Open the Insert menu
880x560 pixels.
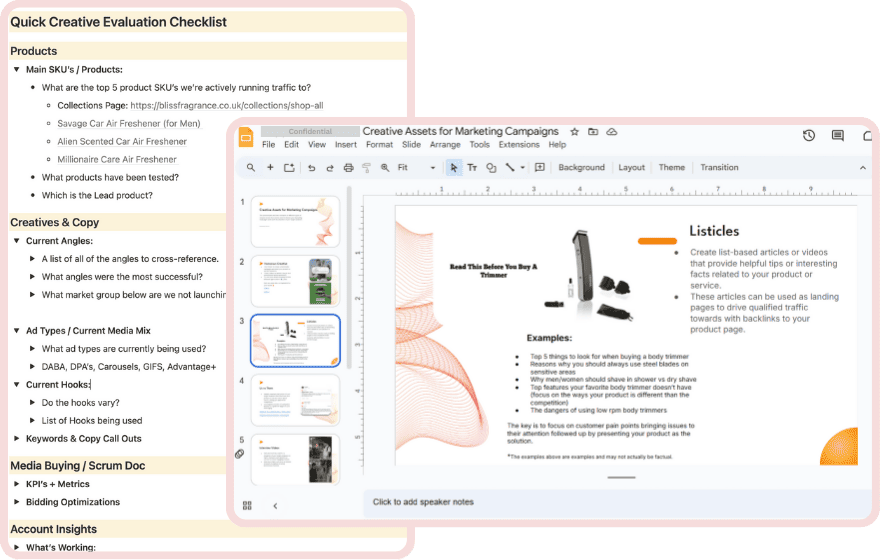pyautogui.click(x=346, y=145)
